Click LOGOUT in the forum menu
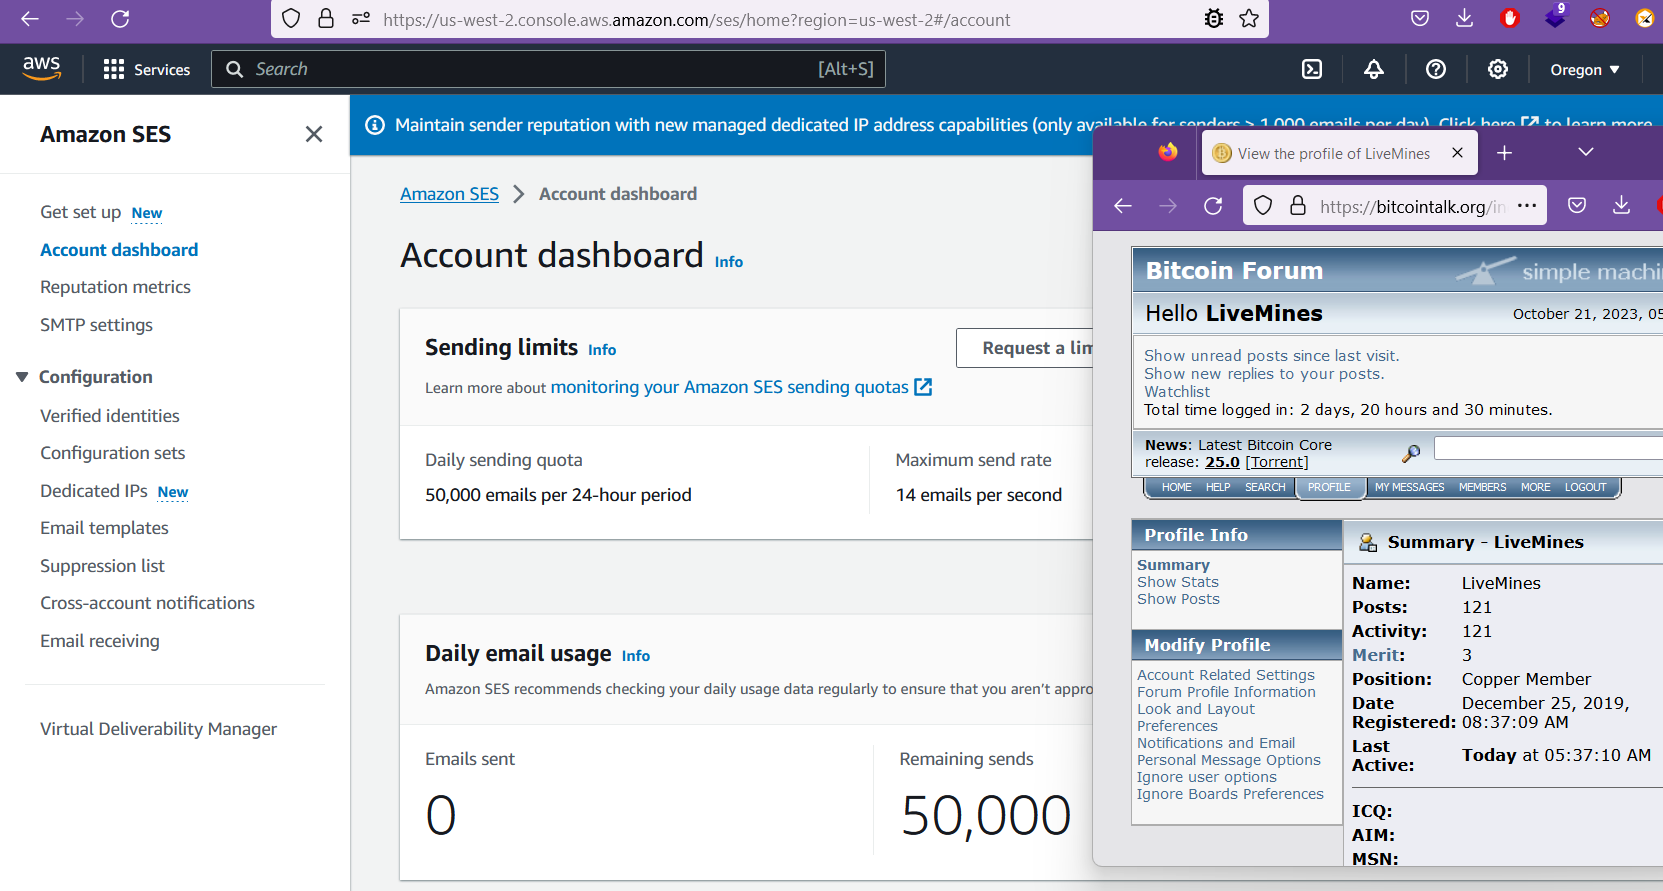1663x891 pixels. point(1585,487)
